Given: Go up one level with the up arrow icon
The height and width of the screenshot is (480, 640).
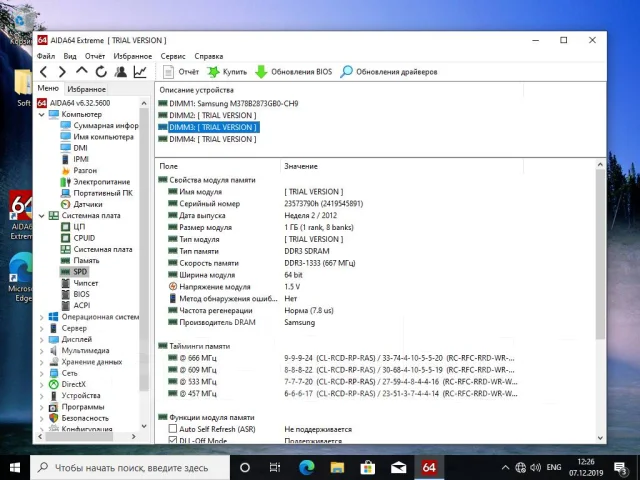Looking at the screenshot, I should point(82,71).
